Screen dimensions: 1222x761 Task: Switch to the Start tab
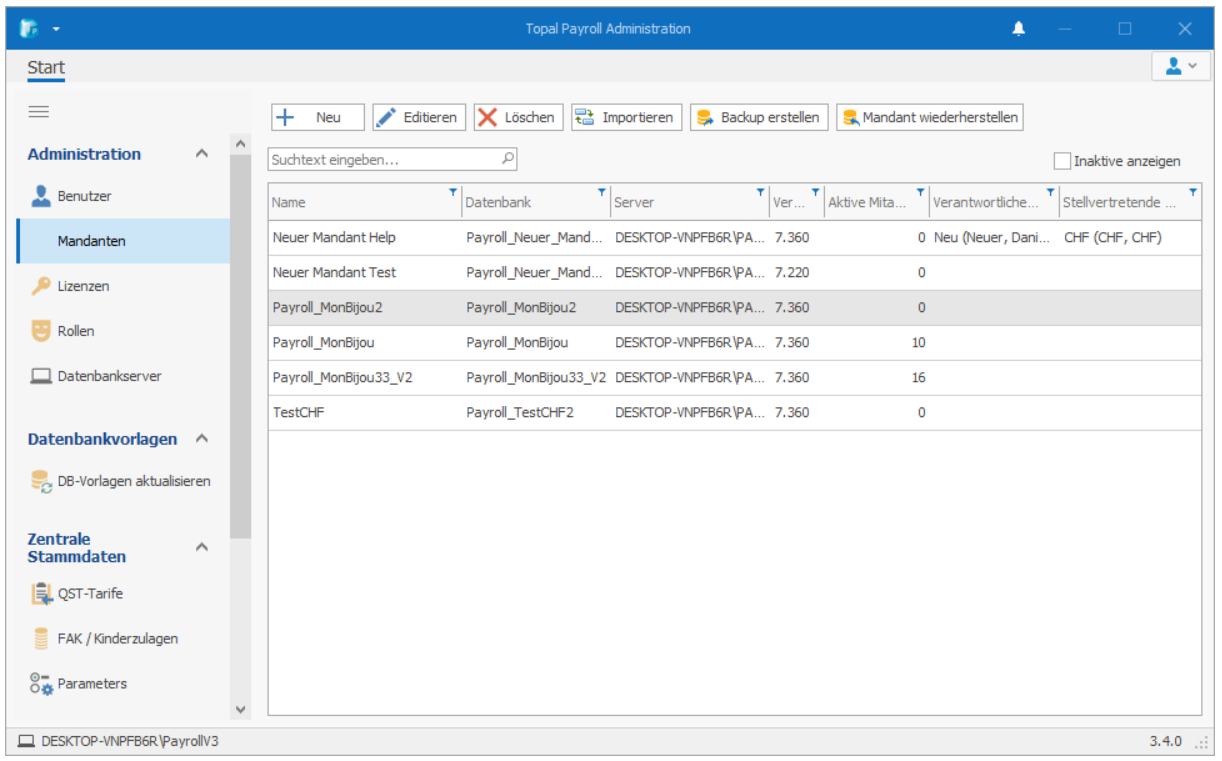pos(46,68)
